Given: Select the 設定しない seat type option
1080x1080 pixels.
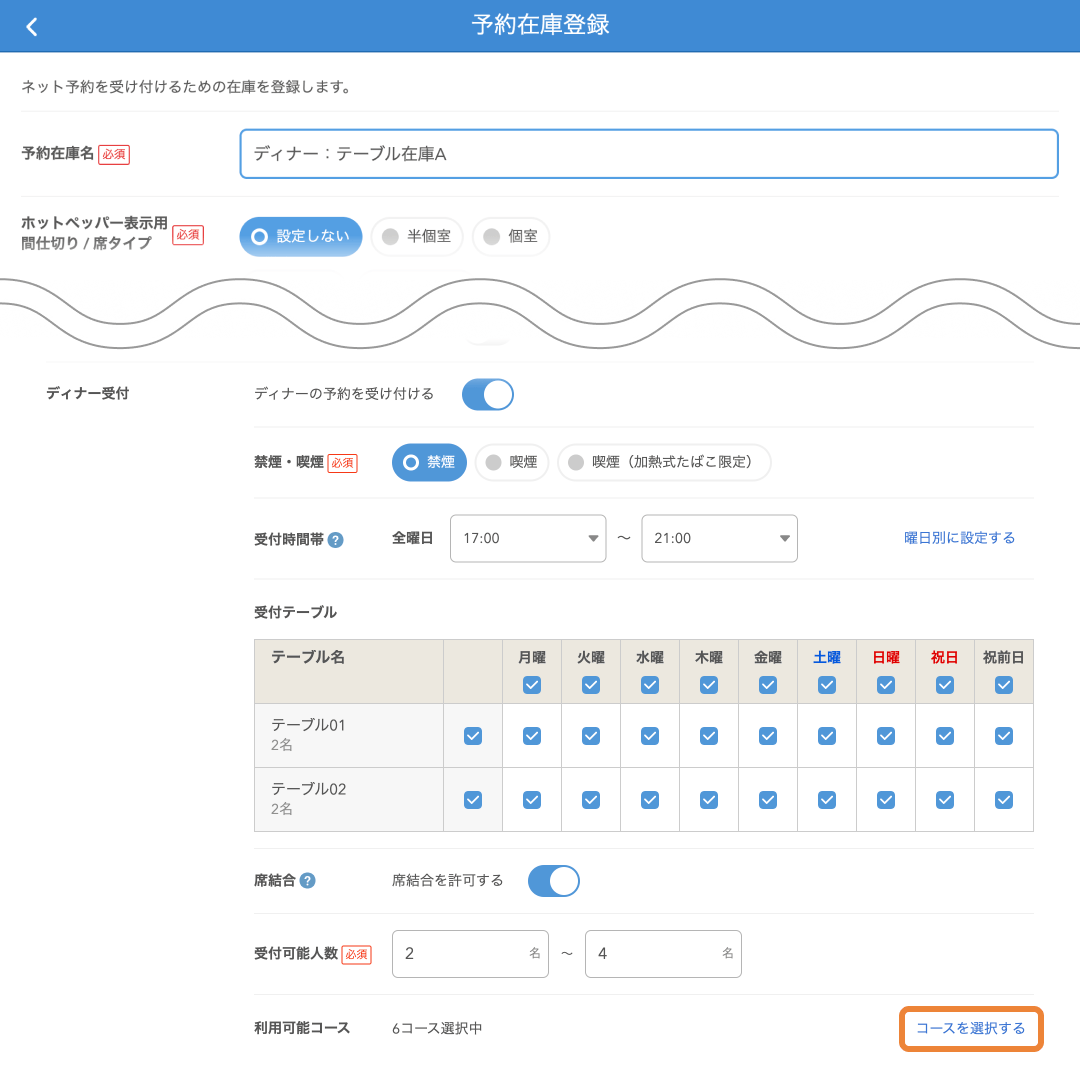Looking at the screenshot, I should point(300,236).
